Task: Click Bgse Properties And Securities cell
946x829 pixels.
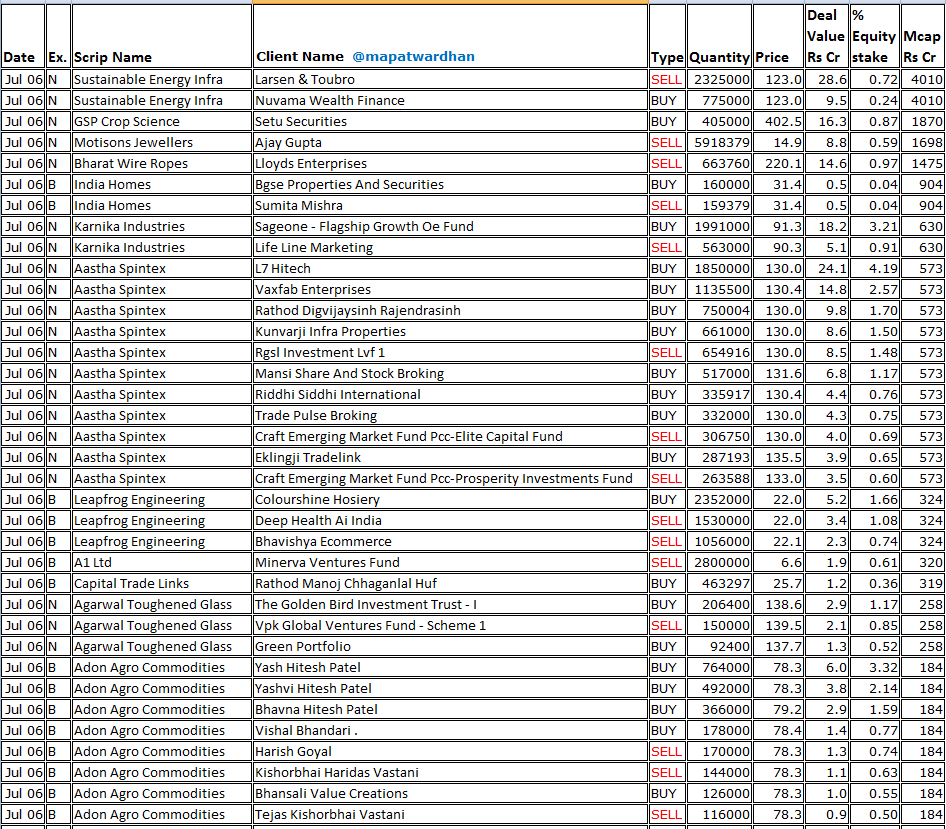Action: pos(451,185)
